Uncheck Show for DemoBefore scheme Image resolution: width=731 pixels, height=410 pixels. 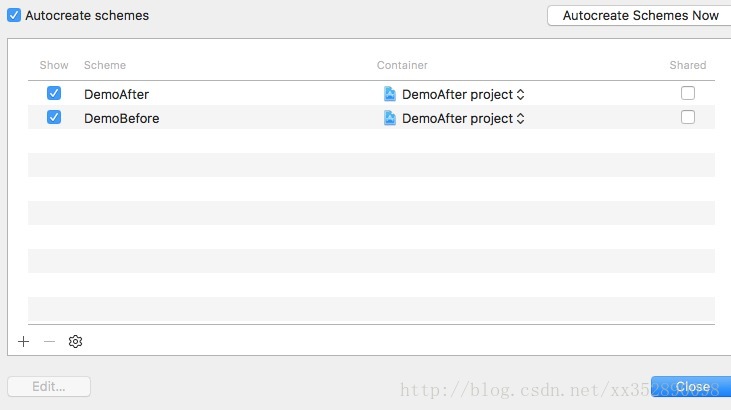(x=54, y=117)
